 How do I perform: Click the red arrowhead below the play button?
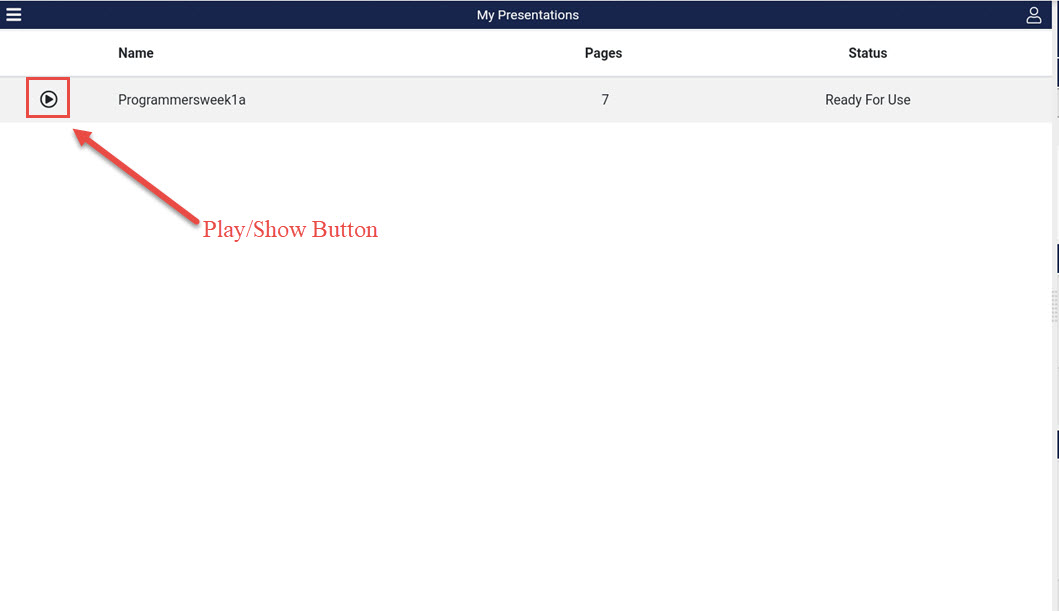coord(84,134)
